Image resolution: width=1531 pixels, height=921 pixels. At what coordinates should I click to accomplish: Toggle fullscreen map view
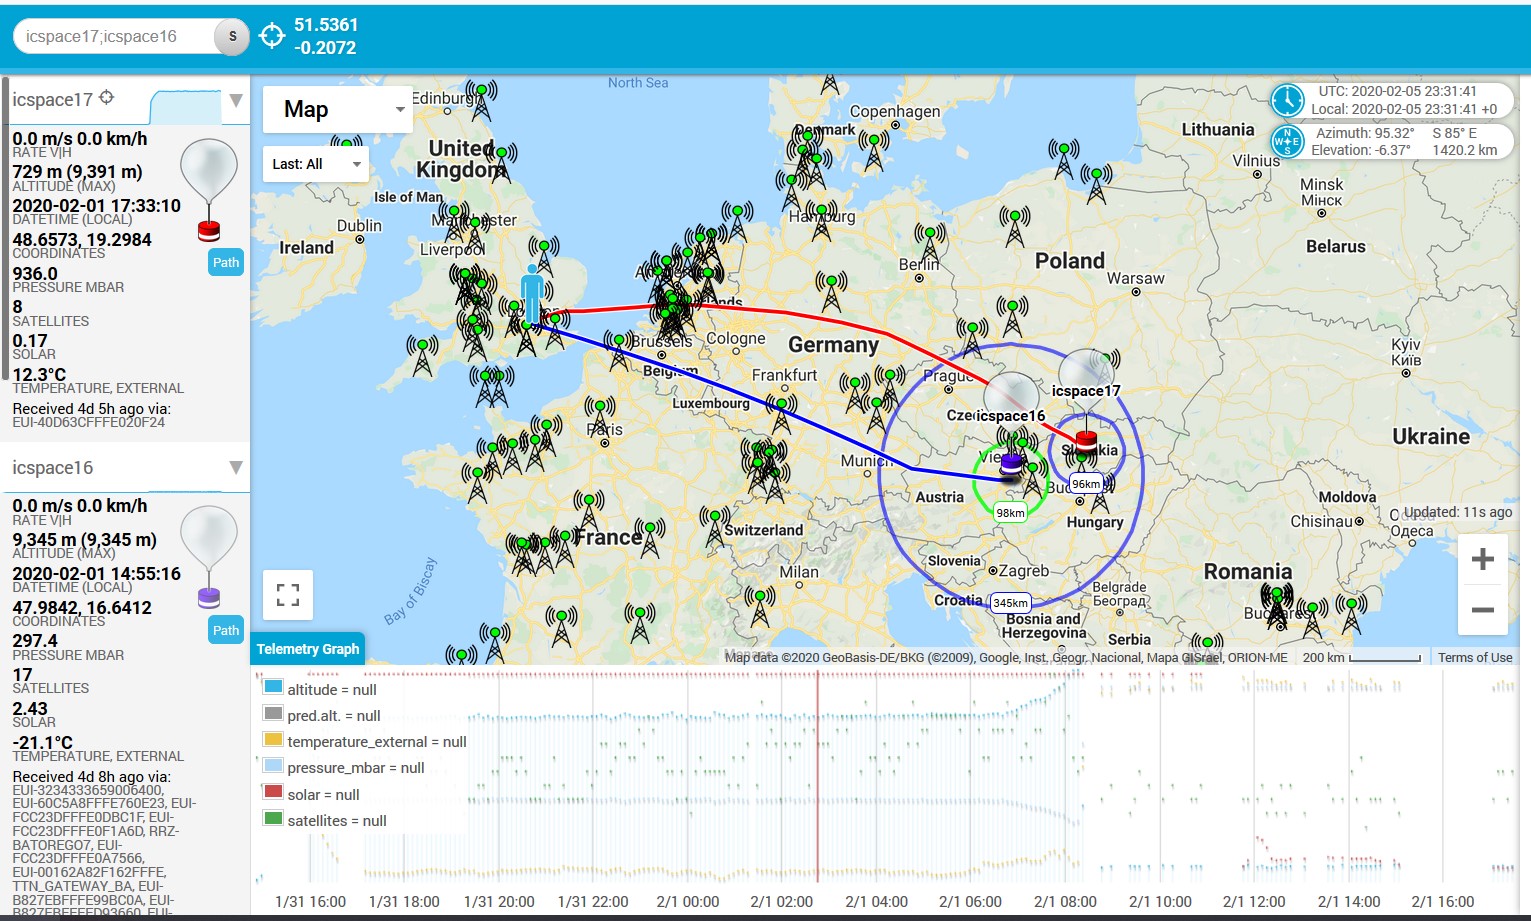point(288,595)
